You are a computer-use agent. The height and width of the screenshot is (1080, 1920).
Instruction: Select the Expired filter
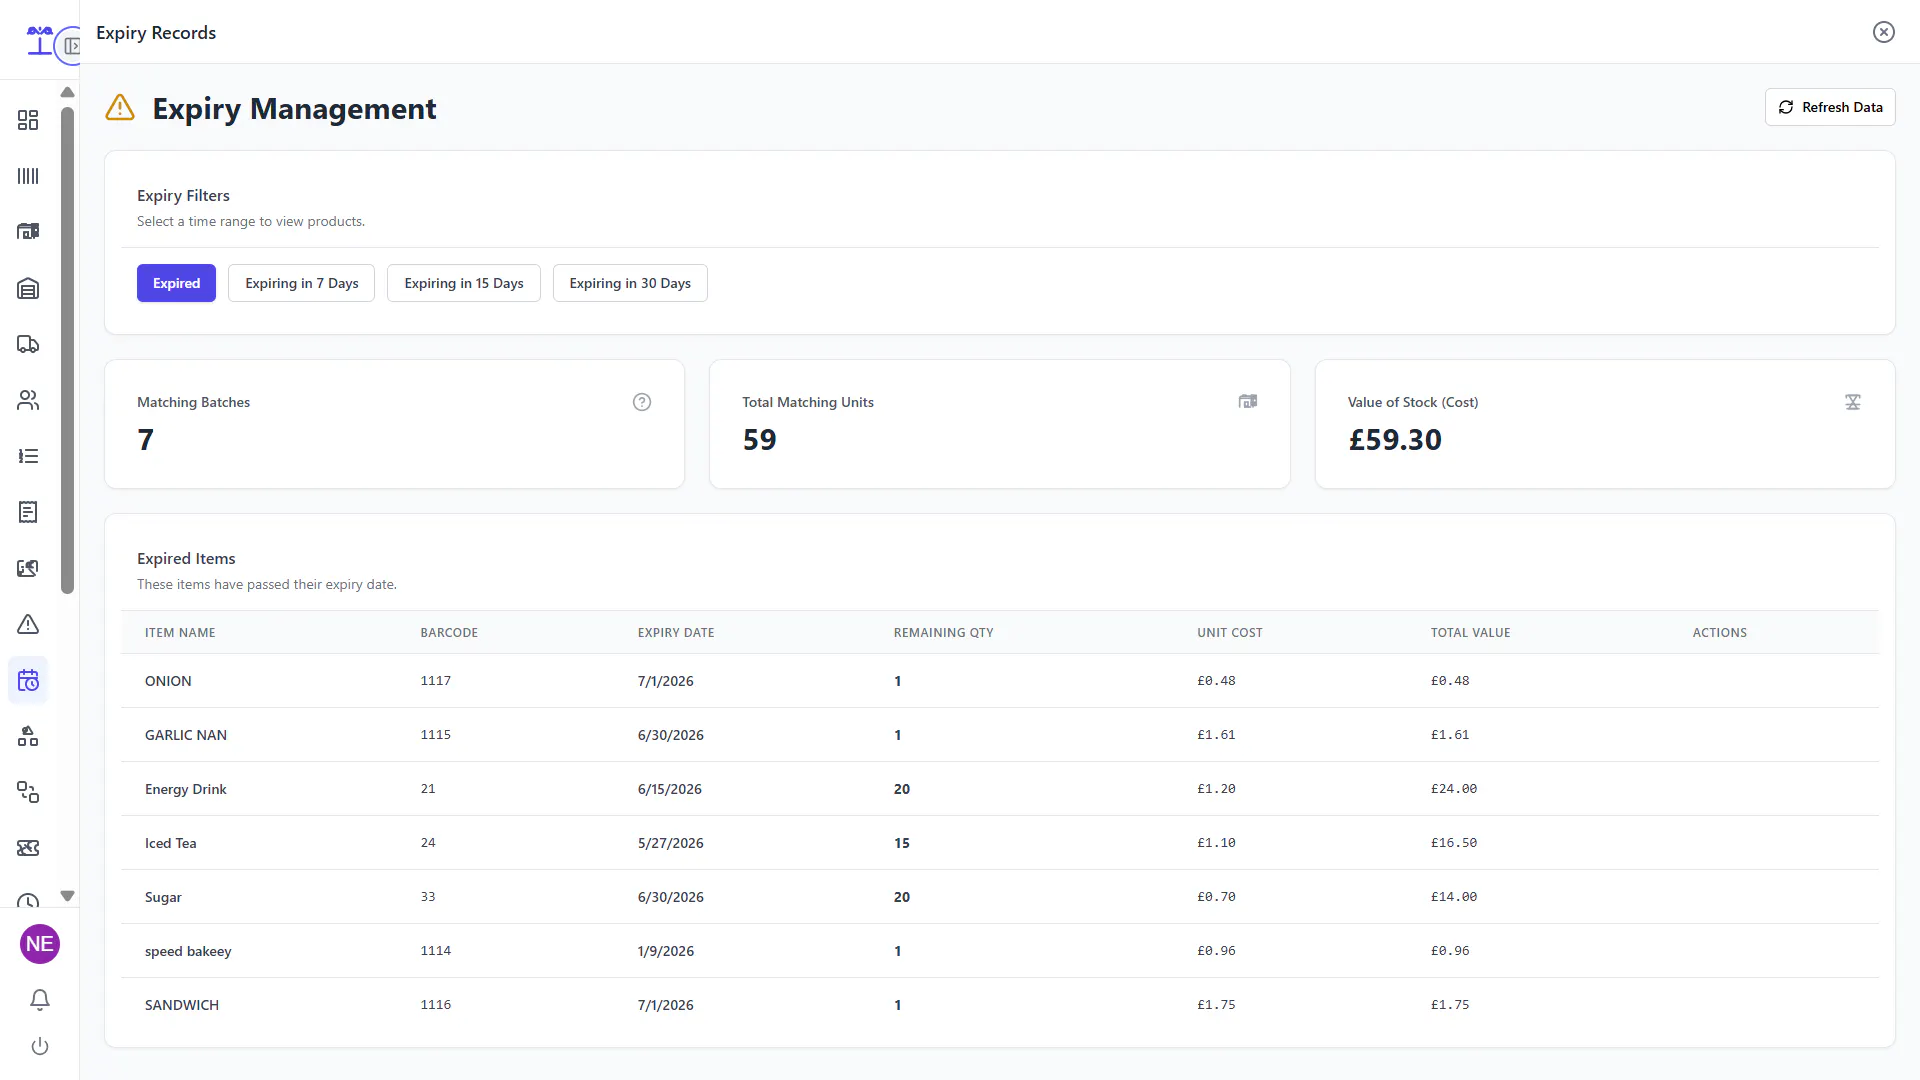[x=176, y=283]
